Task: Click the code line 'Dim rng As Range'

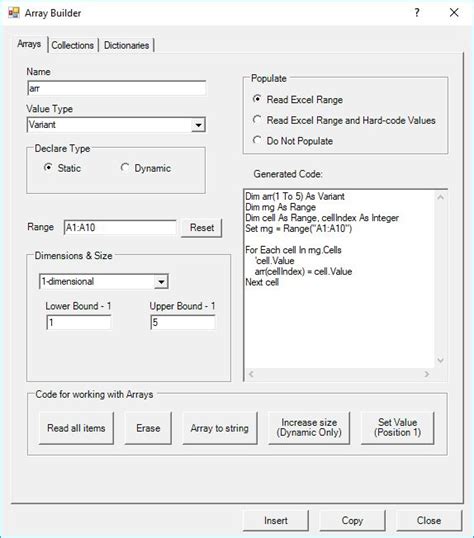Action: pyautogui.click(x=280, y=207)
